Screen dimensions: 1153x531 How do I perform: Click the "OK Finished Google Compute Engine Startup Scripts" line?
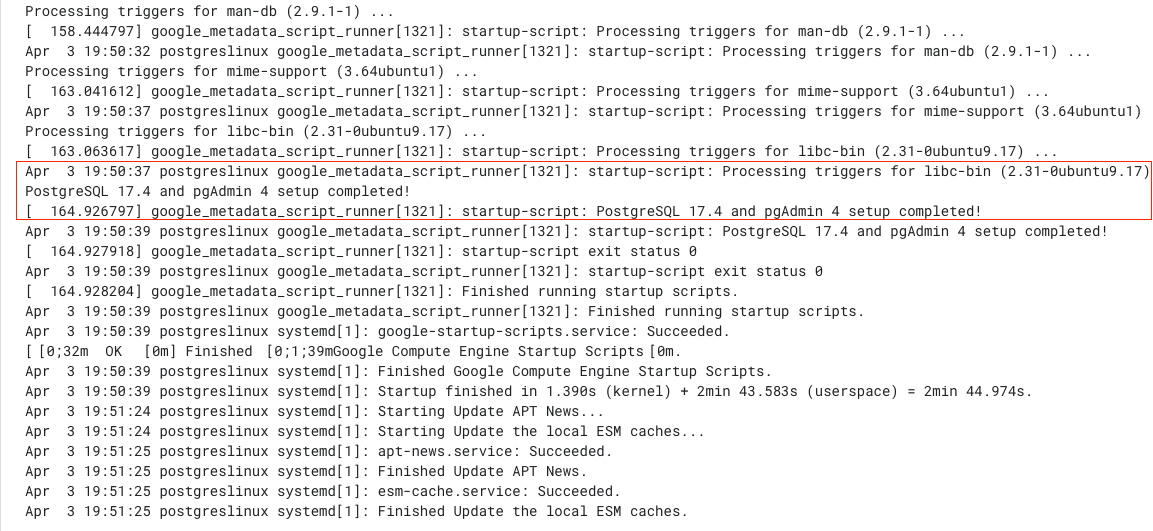pyautogui.click(x=353, y=352)
